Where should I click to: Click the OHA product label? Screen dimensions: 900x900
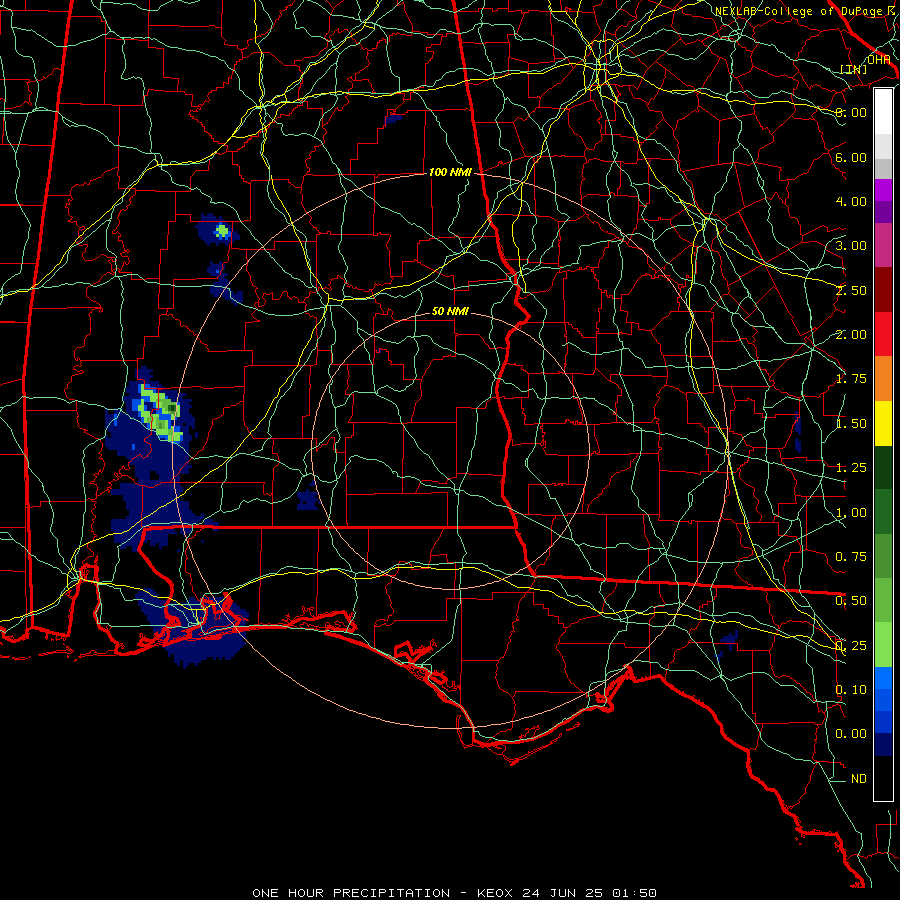[x=878, y=59]
